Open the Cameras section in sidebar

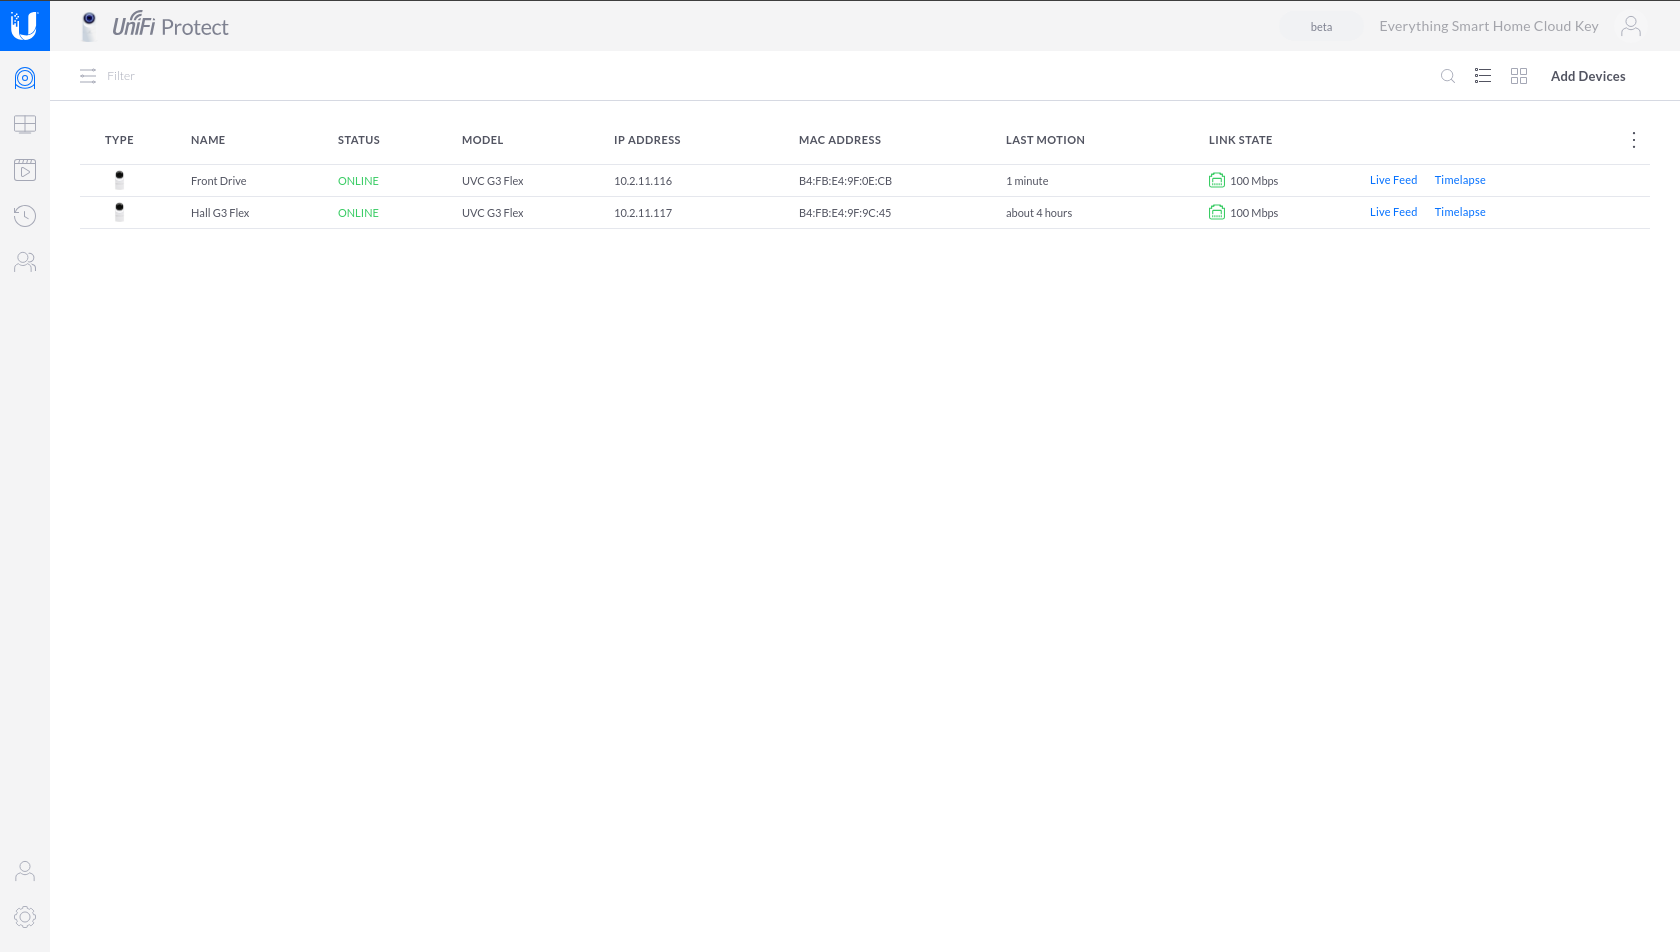pos(25,78)
